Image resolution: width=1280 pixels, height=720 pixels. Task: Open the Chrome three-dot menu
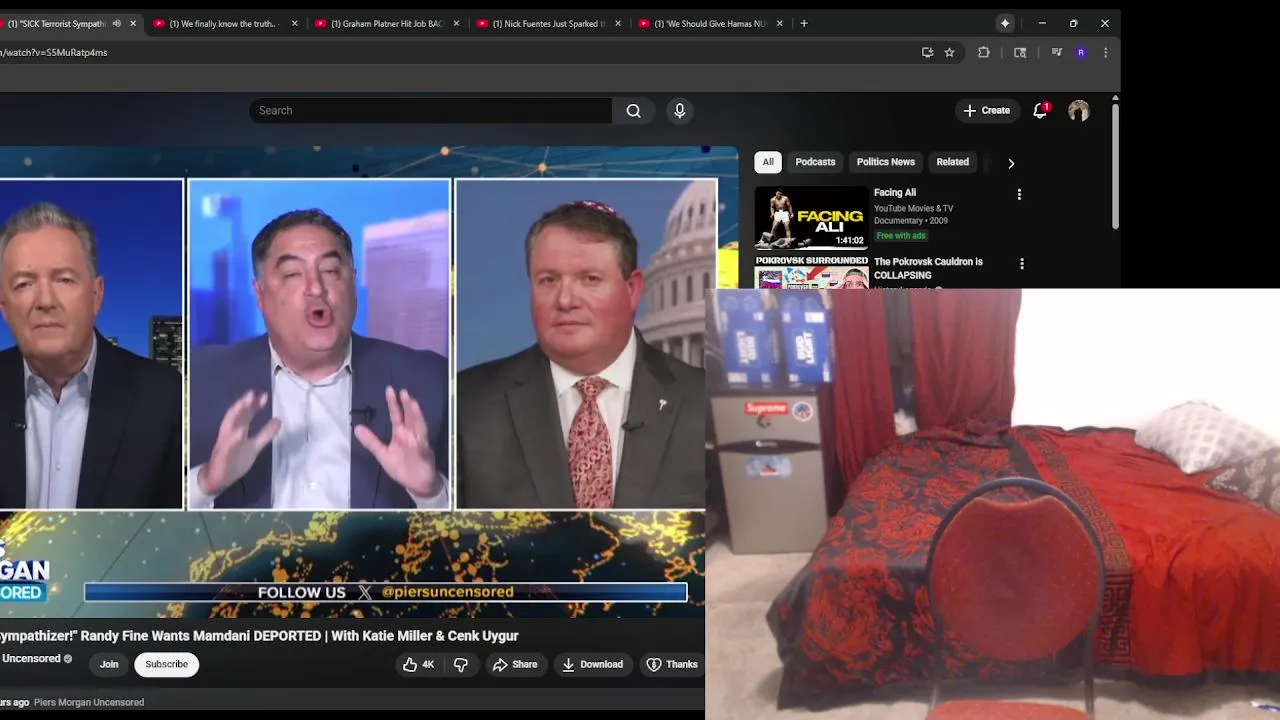[1105, 53]
